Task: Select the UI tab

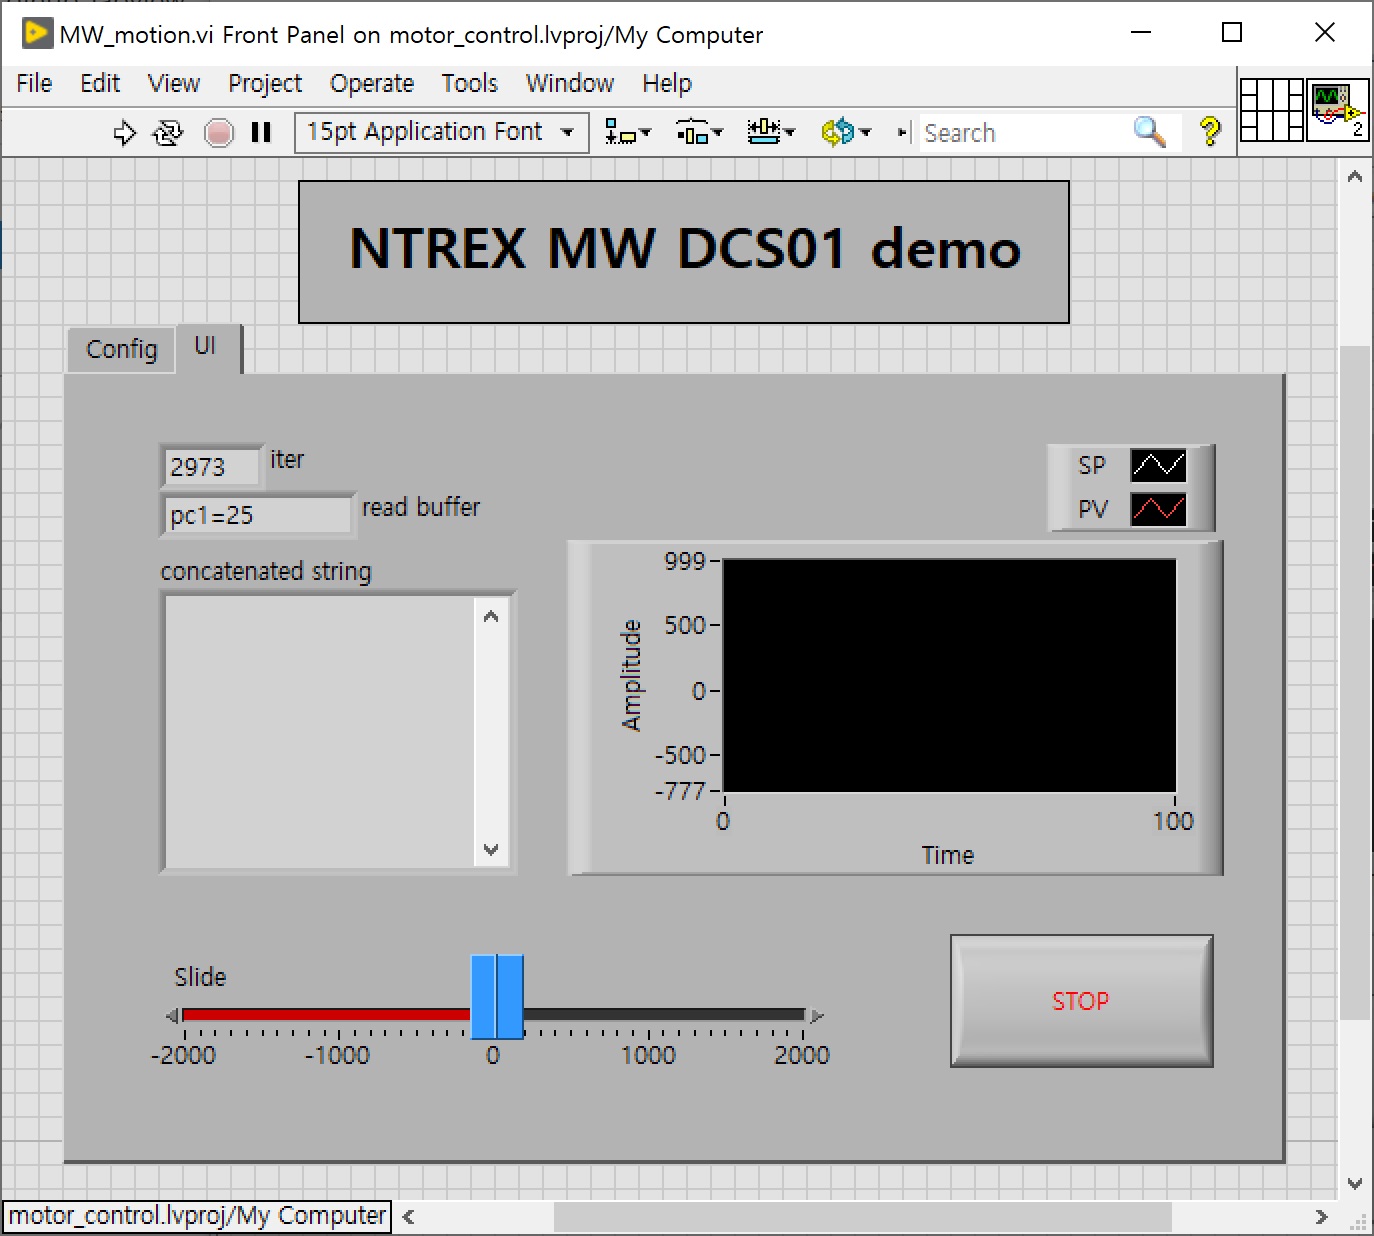Action: tap(206, 347)
